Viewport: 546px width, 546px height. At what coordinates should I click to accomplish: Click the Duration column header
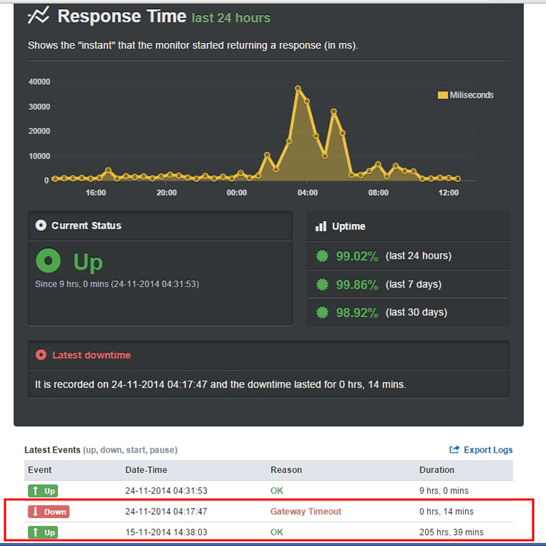[x=437, y=470]
